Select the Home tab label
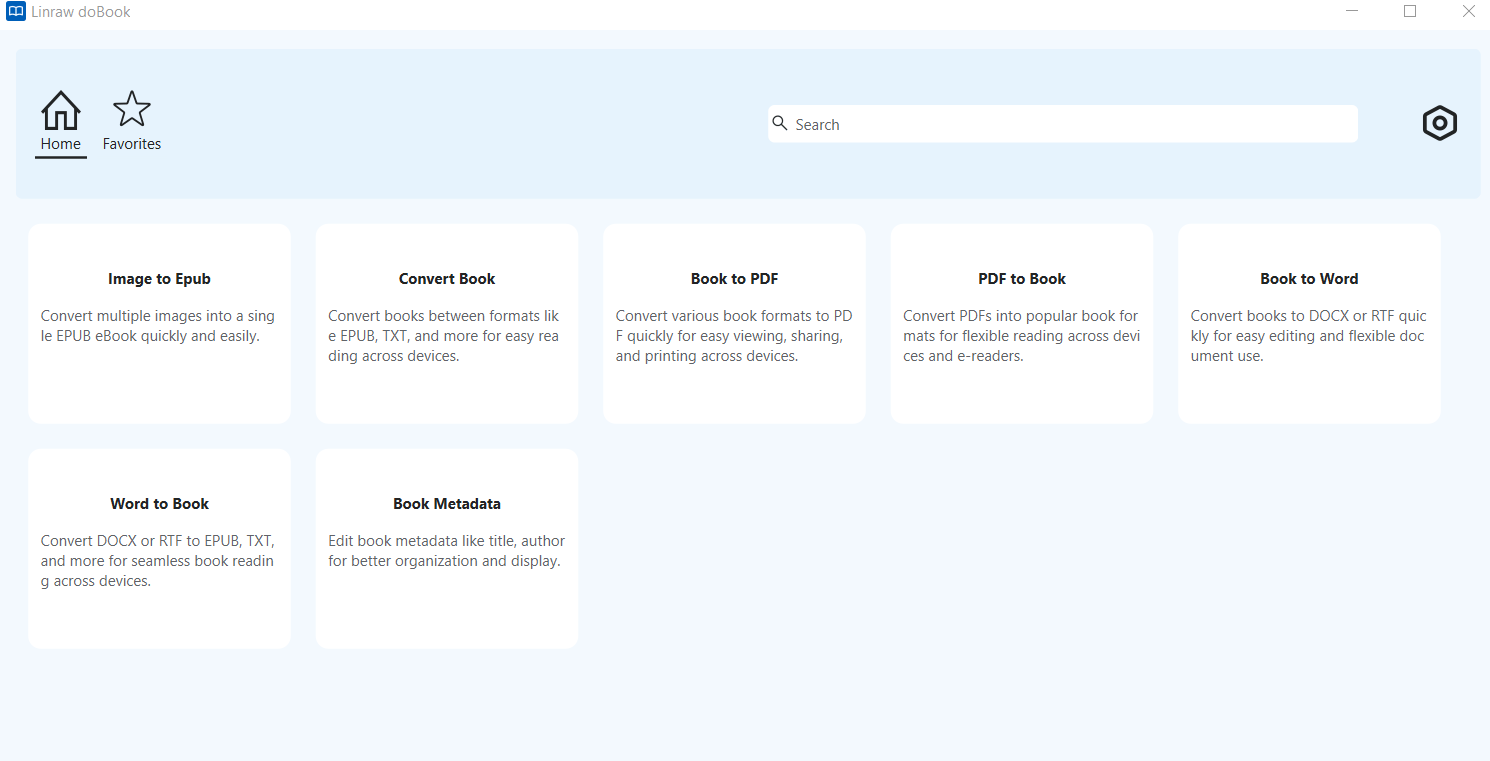Screen dimensions: 1490x761 click(x=61, y=144)
